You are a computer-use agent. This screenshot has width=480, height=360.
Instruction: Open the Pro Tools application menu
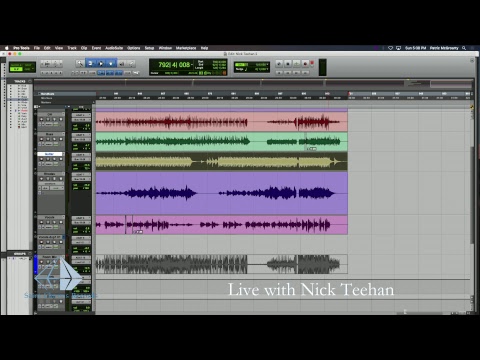point(21,48)
